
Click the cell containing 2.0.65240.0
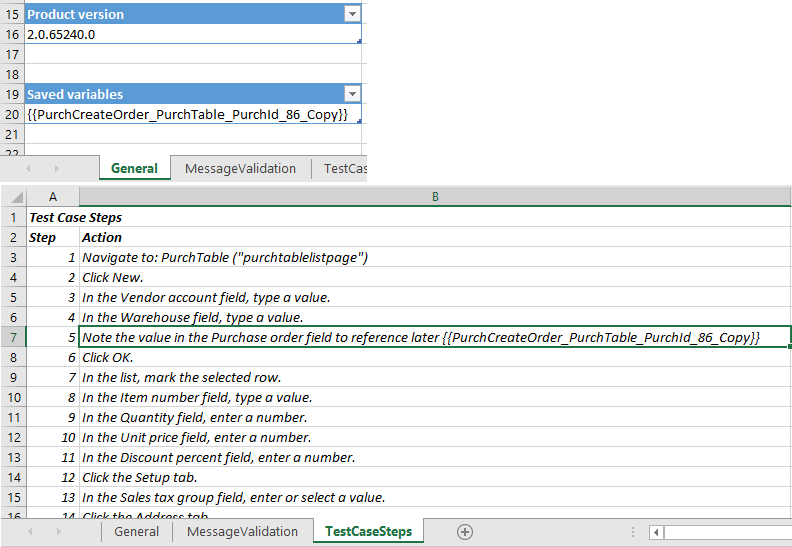tap(190, 34)
